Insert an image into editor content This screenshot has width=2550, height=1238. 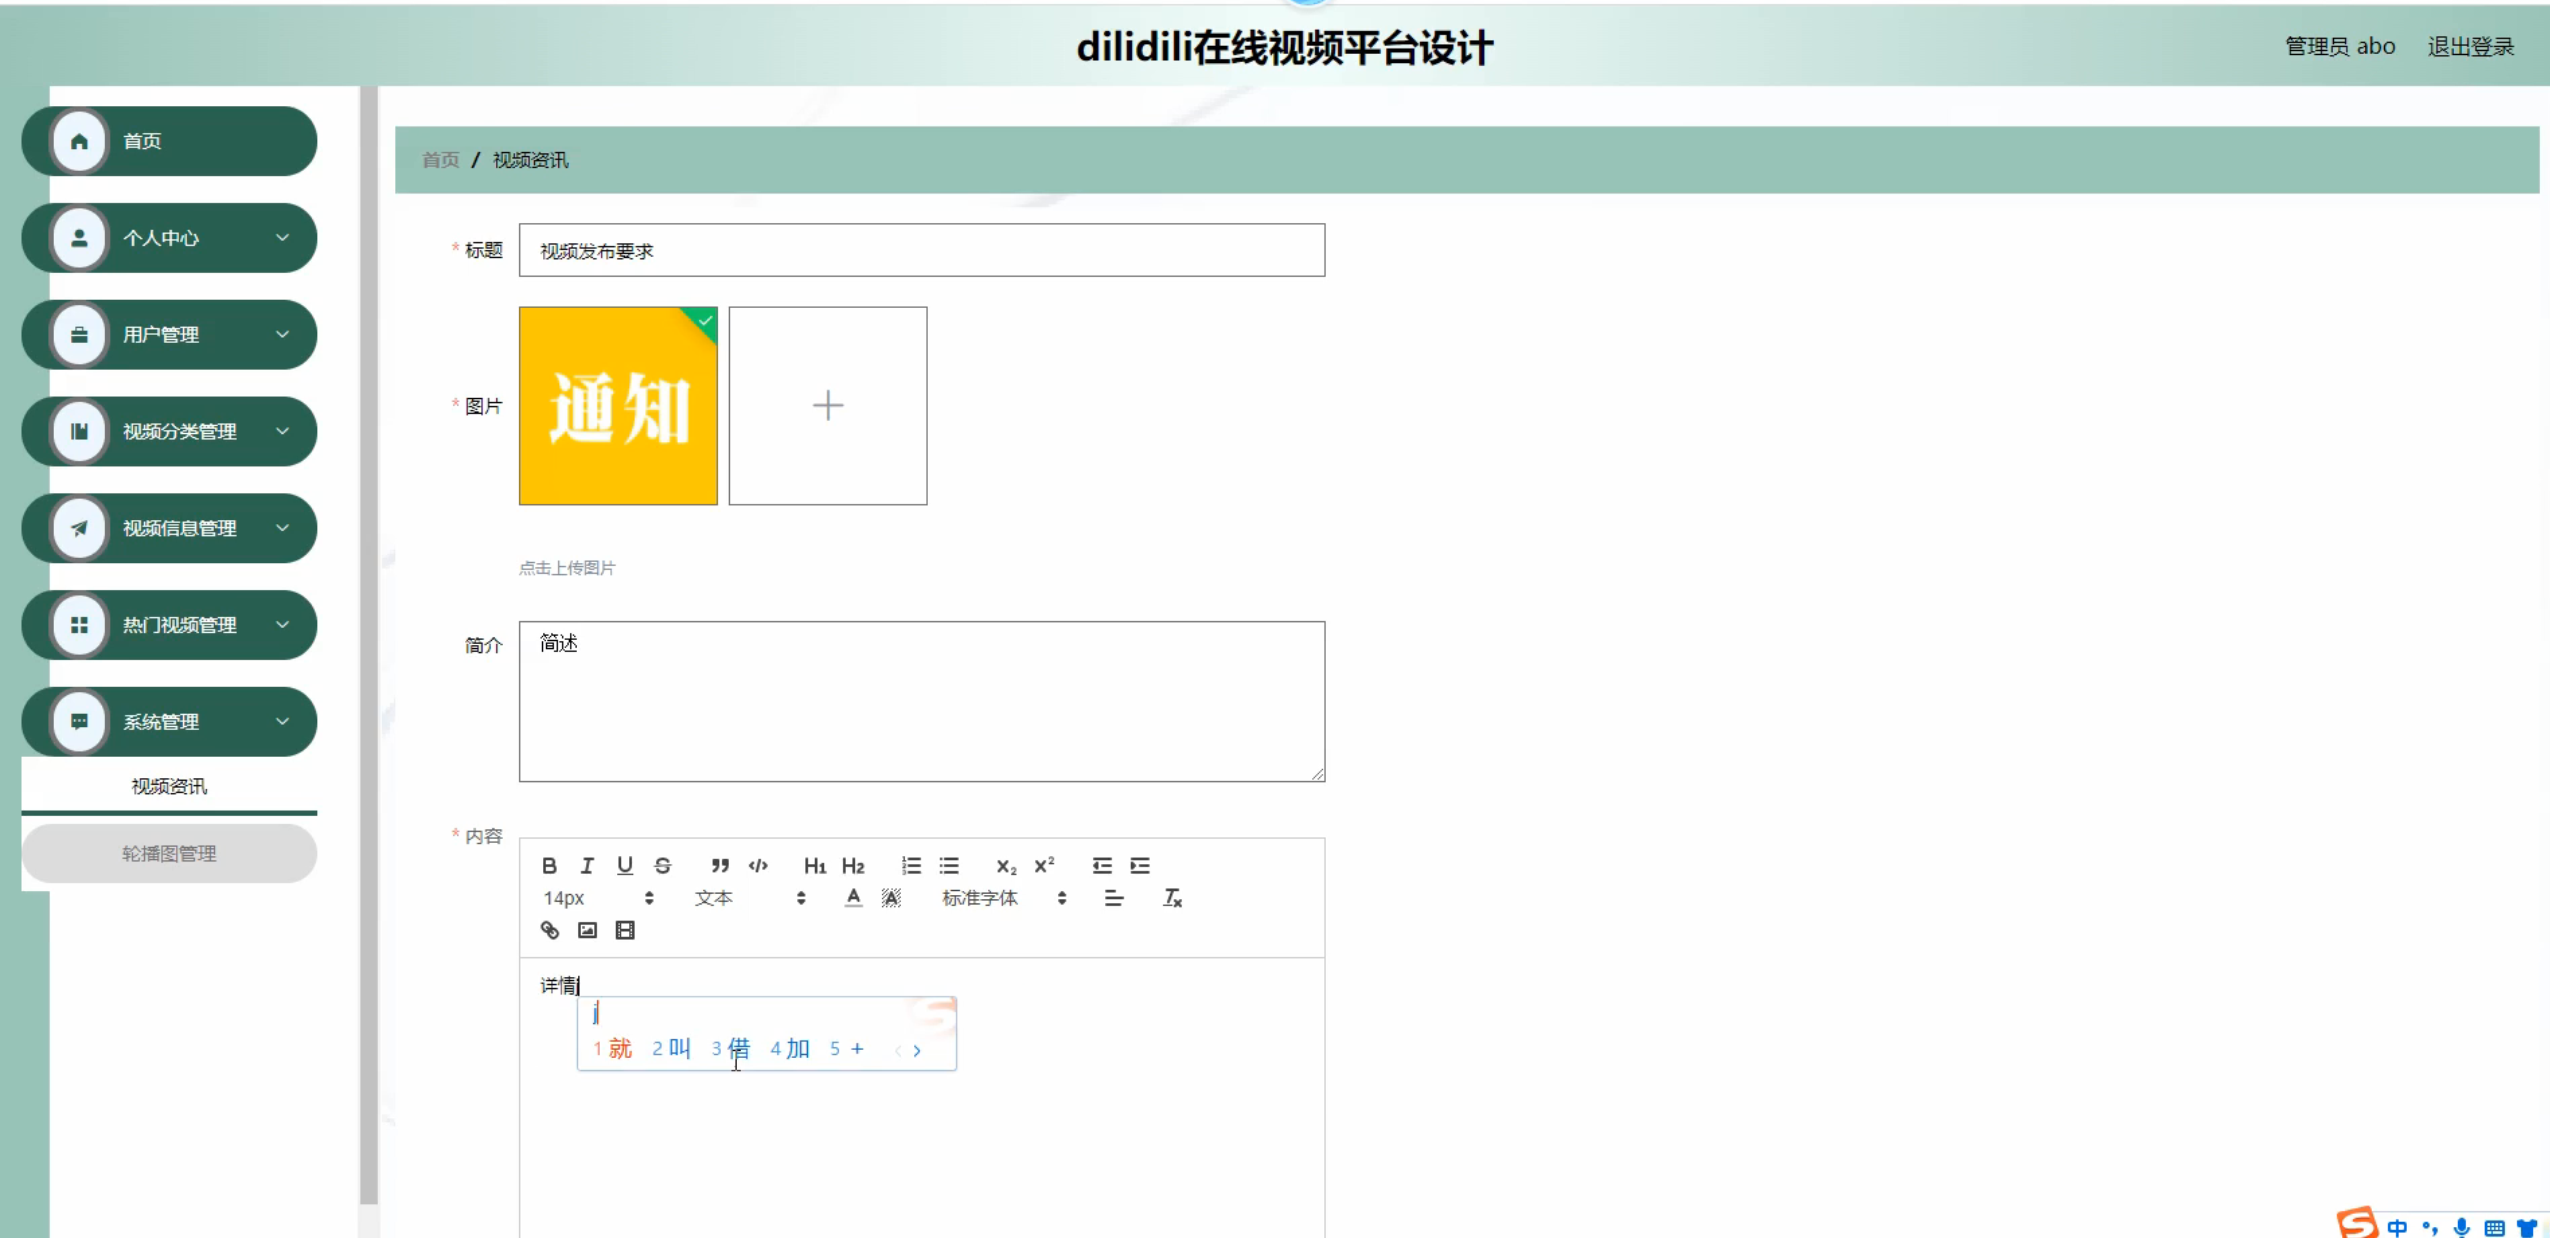(587, 930)
